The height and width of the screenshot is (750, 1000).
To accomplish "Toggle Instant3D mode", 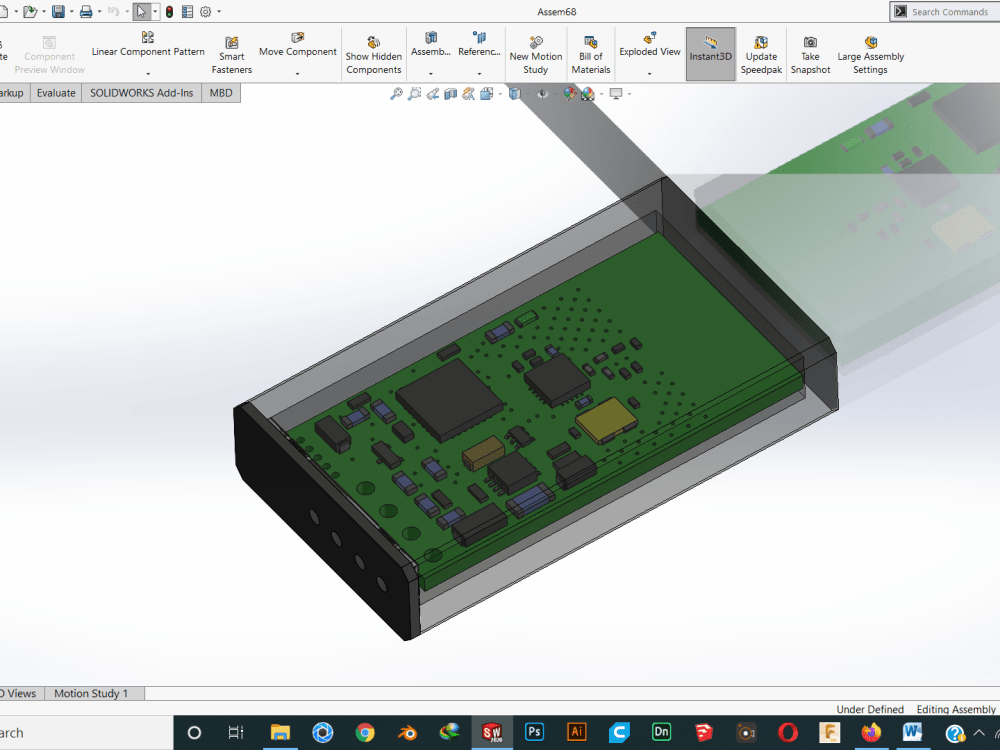I will [x=710, y=54].
